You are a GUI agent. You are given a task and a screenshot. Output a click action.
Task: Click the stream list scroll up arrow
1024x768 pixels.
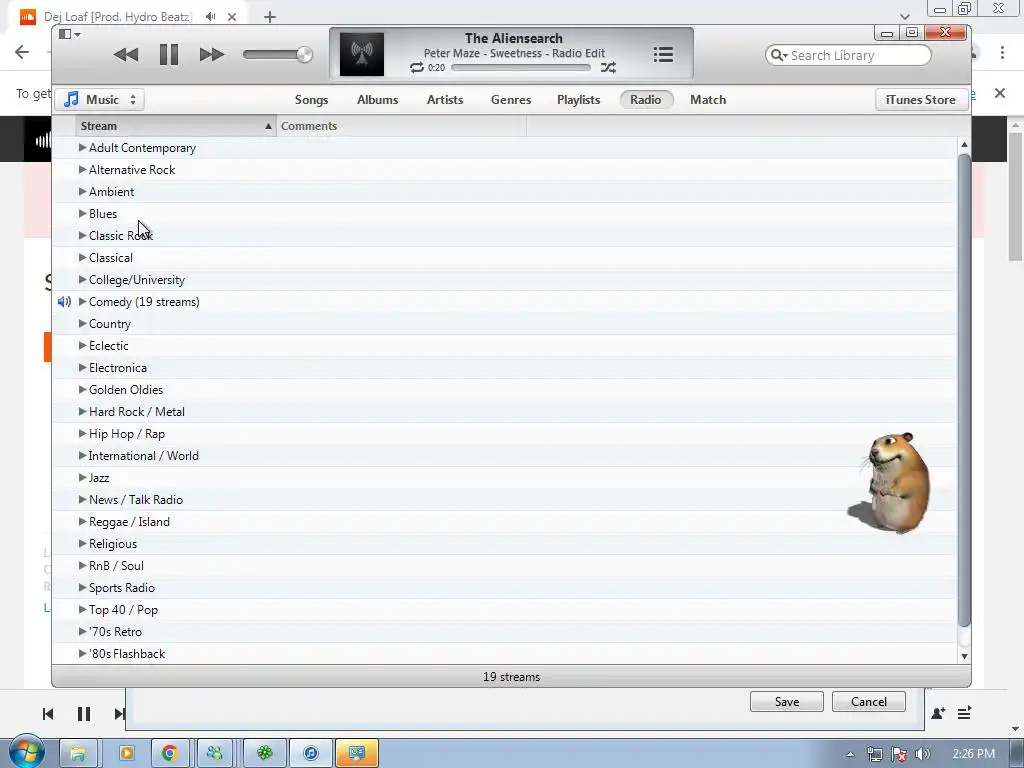coord(964,144)
